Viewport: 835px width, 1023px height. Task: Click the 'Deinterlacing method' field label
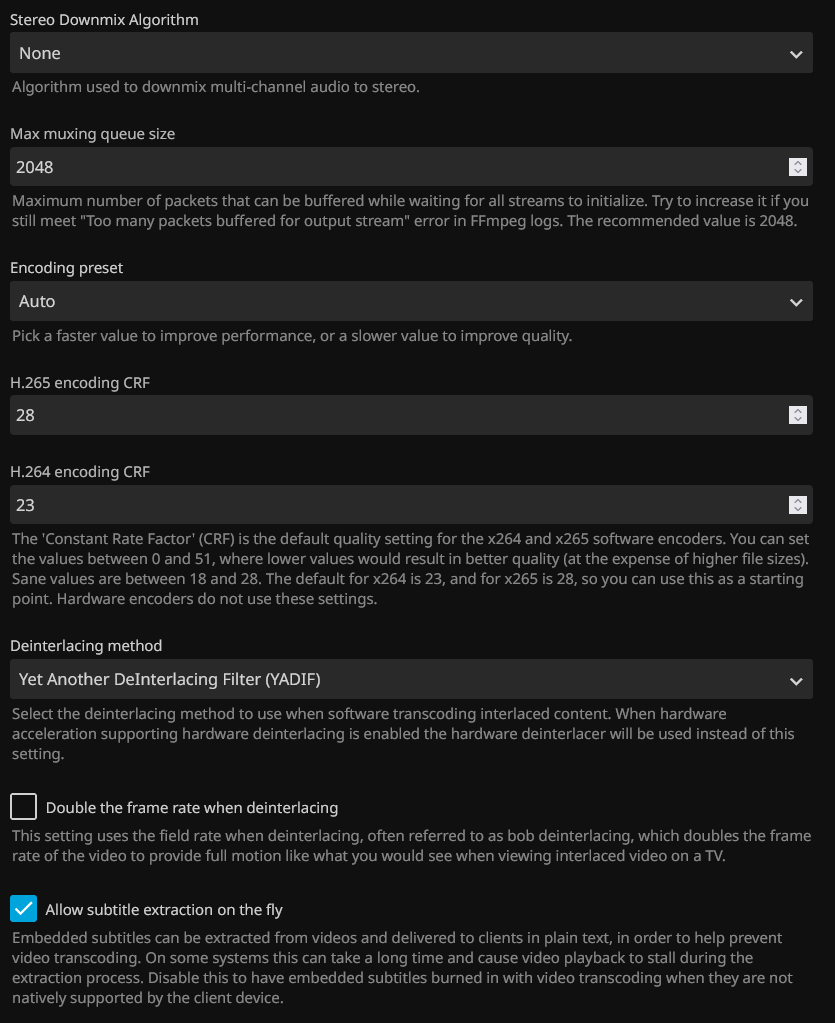pos(86,646)
